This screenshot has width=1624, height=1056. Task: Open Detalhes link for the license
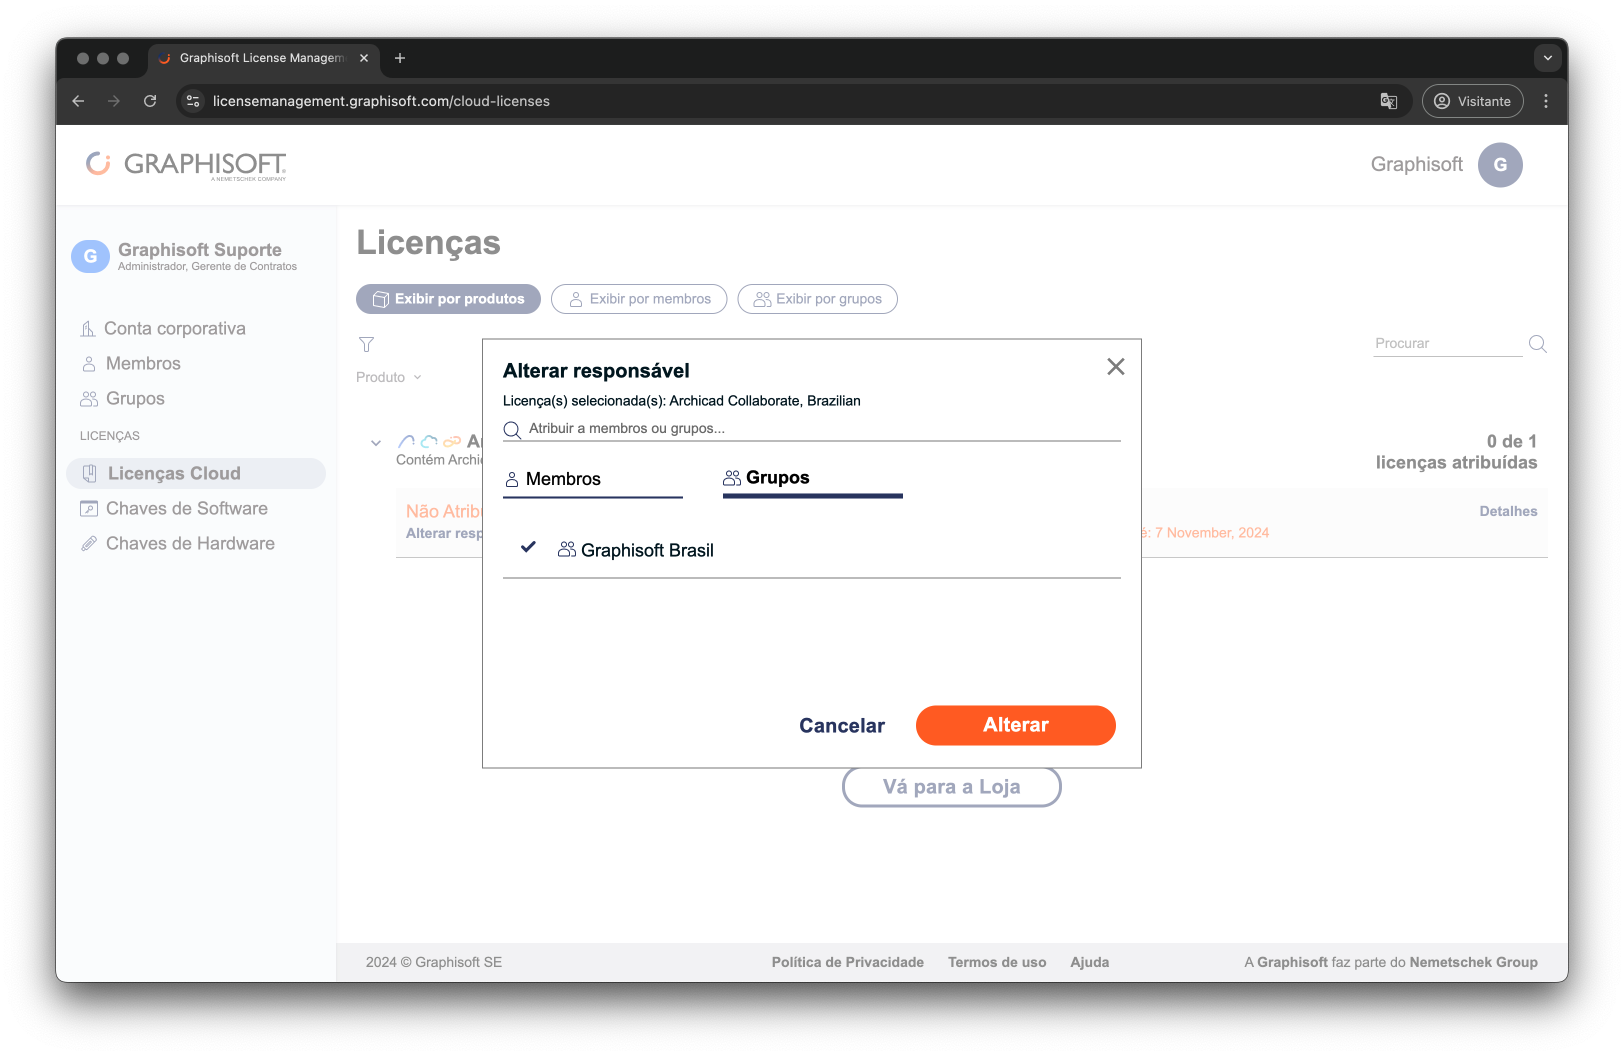(x=1509, y=511)
